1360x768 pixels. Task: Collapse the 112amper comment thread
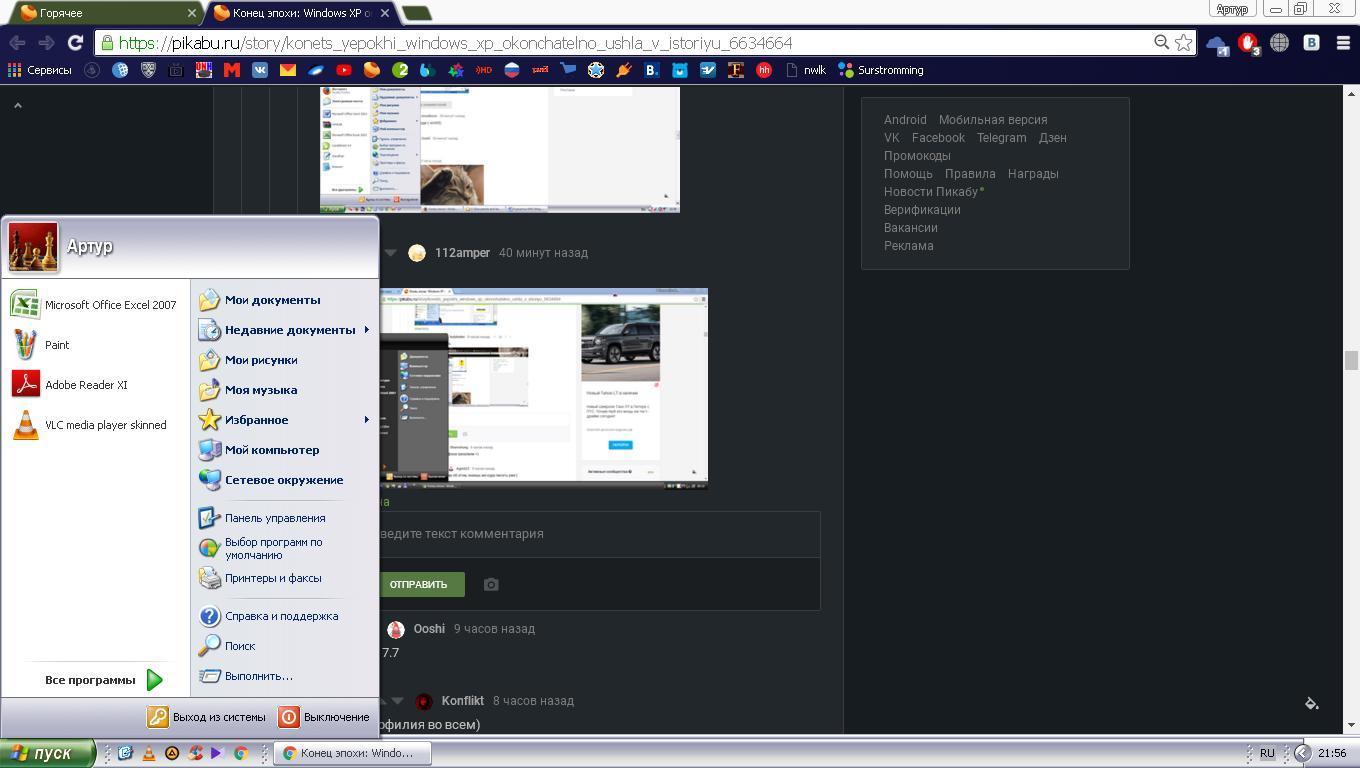(391, 253)
